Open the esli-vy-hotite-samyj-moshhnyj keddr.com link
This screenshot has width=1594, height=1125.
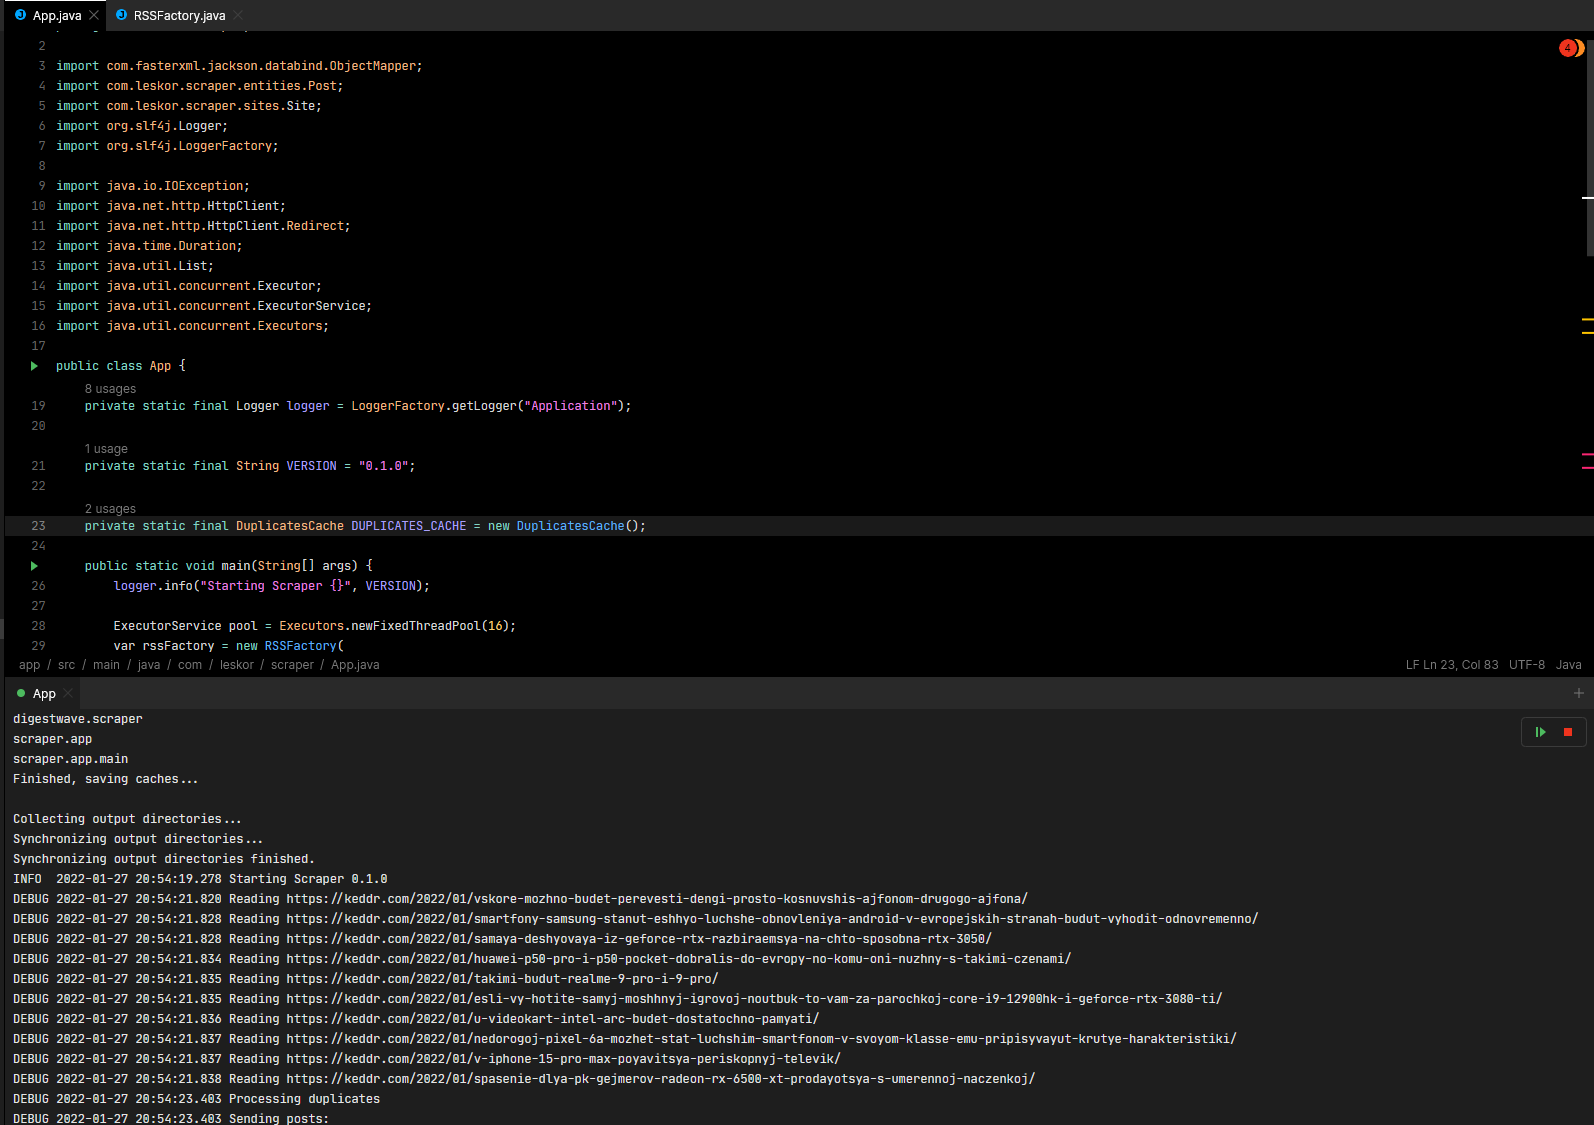[x=754, y=999]
